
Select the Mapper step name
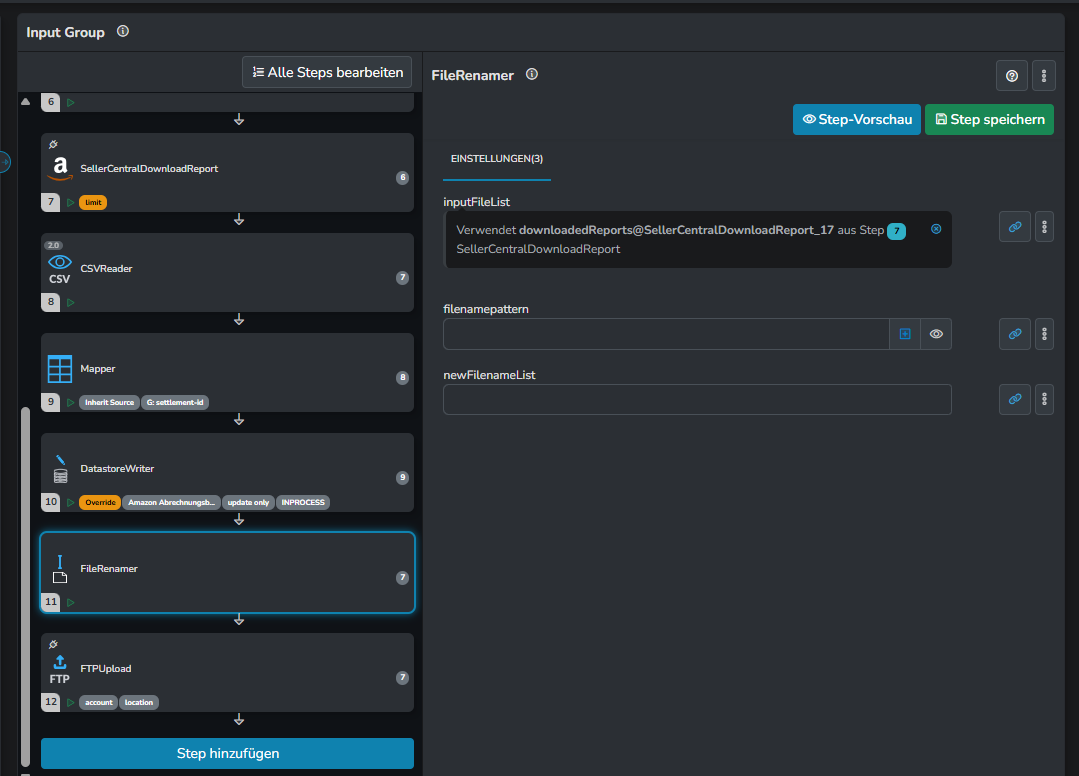point(98,369)
